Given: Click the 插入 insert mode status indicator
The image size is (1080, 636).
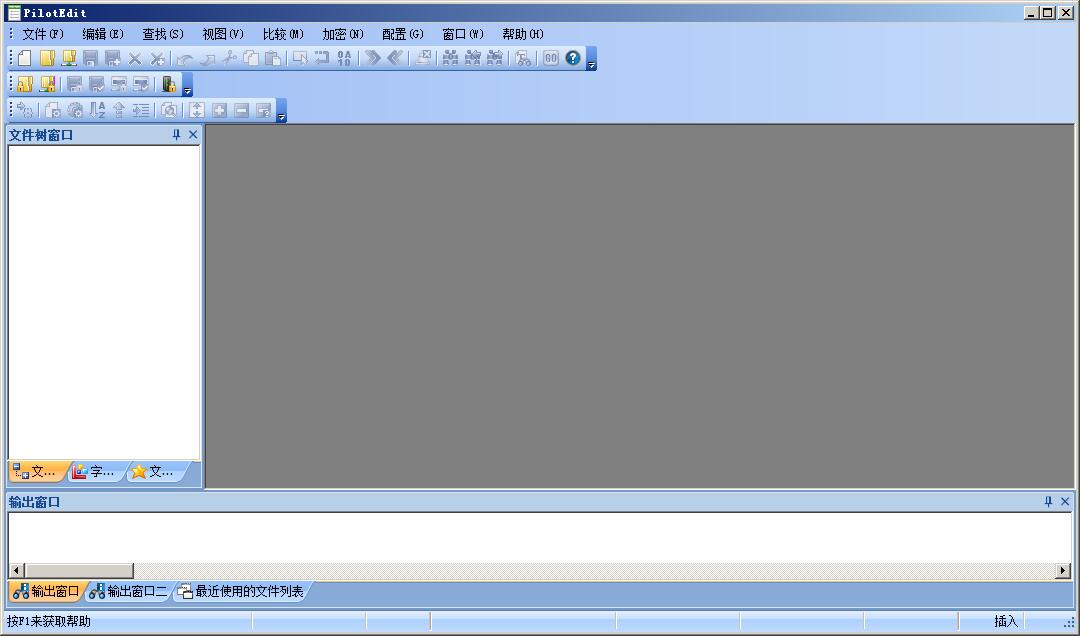Looking at the screenshot, I should click(x=1006, y=622).
